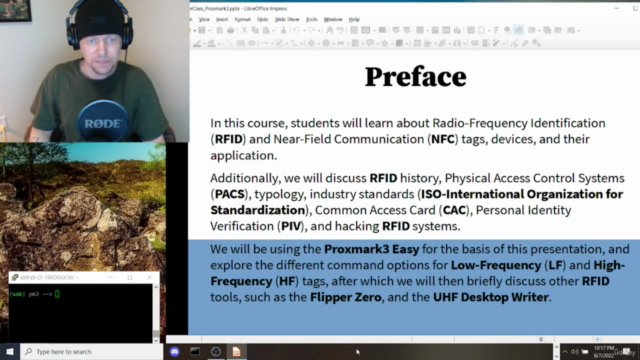Click LibreOffice Impress taskbar icon
Image resolution: width=640 pixels, height=360 pixels.
[x=236, y=351]
